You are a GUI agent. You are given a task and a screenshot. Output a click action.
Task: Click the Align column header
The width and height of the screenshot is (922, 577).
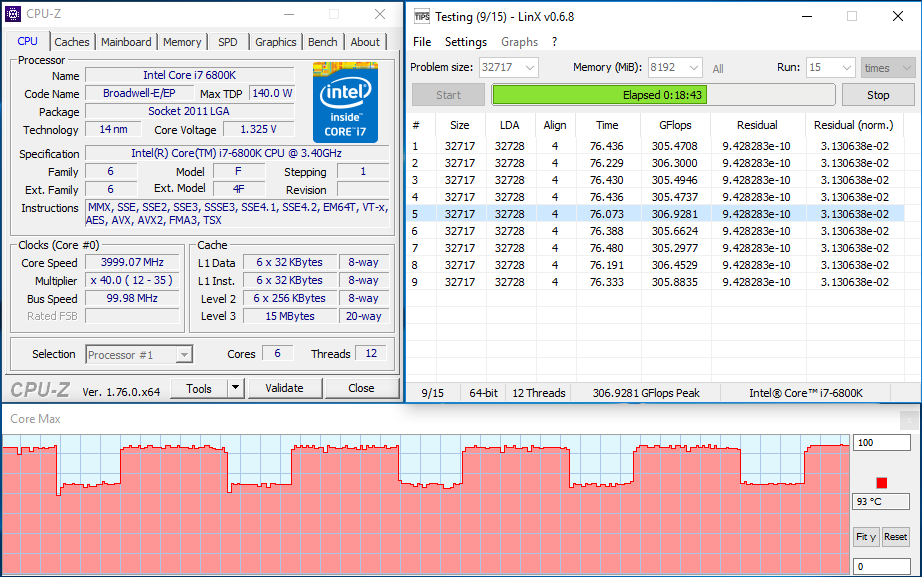tap(554, 125)
